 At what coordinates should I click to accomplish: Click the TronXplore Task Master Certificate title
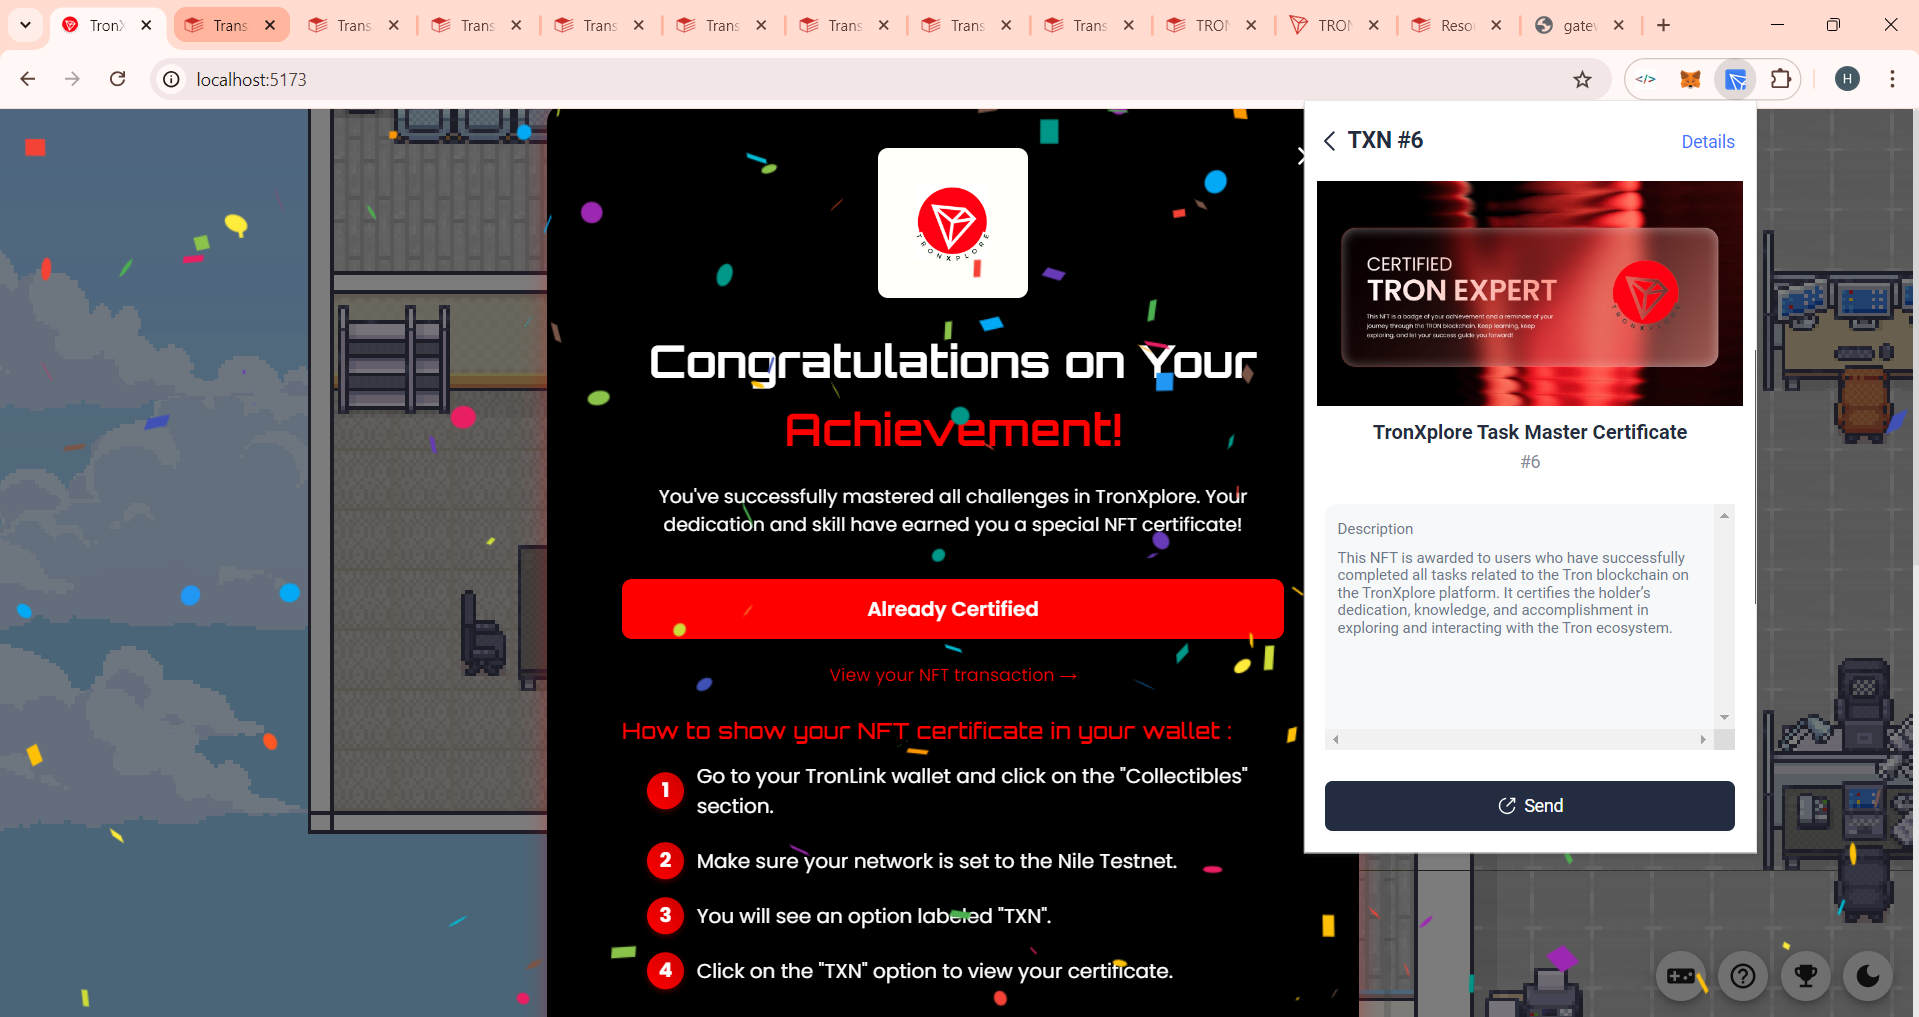pyautogui.click(x=1529, y=432)
